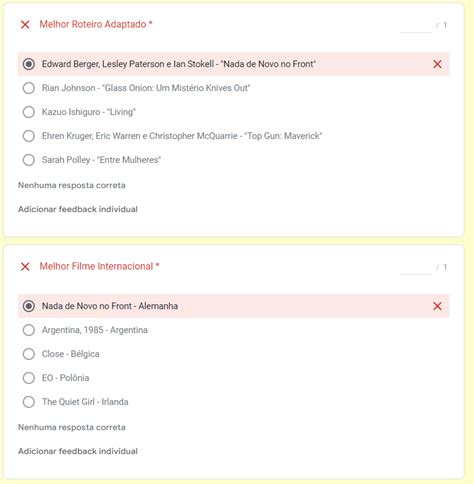Select the Rian Johnson Glass Onion option
This screenshot has height=484, width=474.
29,88
